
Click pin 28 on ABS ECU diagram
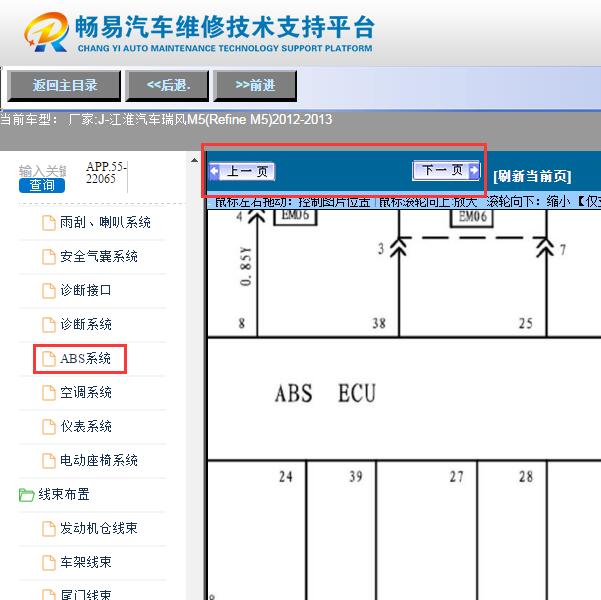(x=526, y=477)
